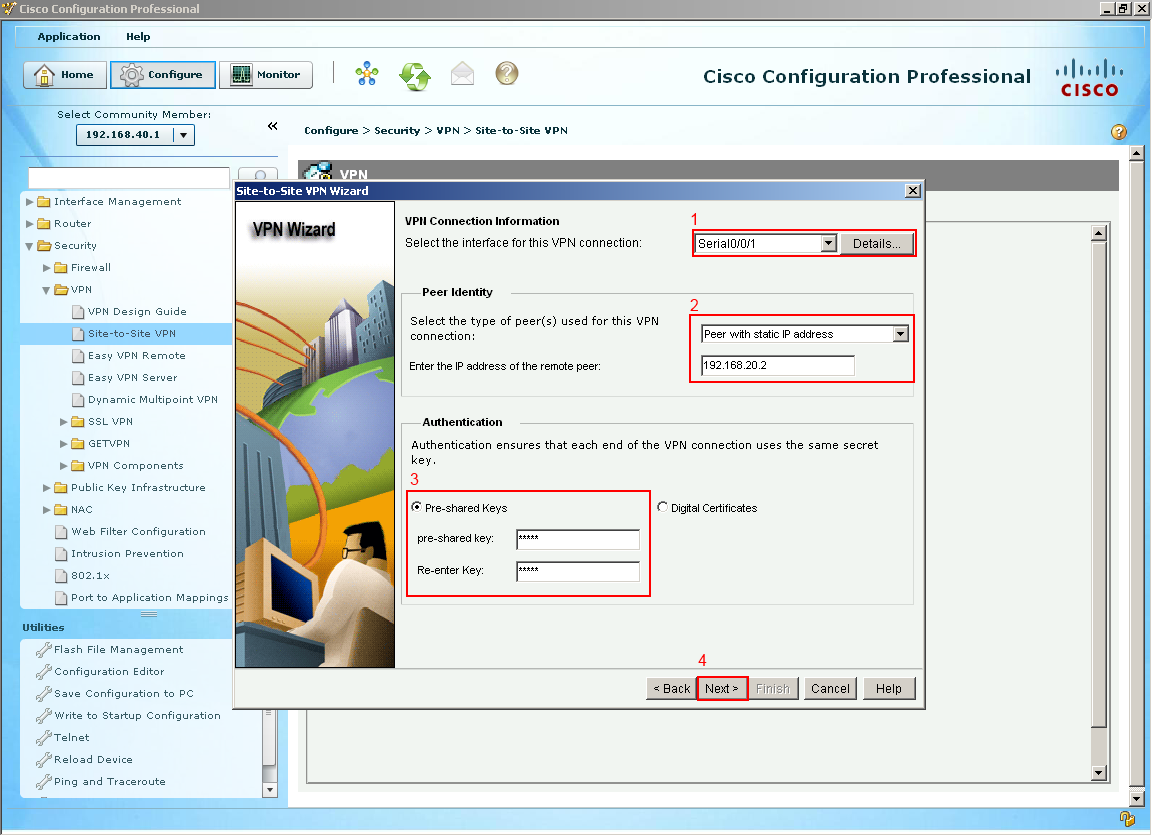Image resolution: width=1152 pixels, height=836 pixels.
Task: Click the search field in the navigation pane
Action: (x=129, y=178)
